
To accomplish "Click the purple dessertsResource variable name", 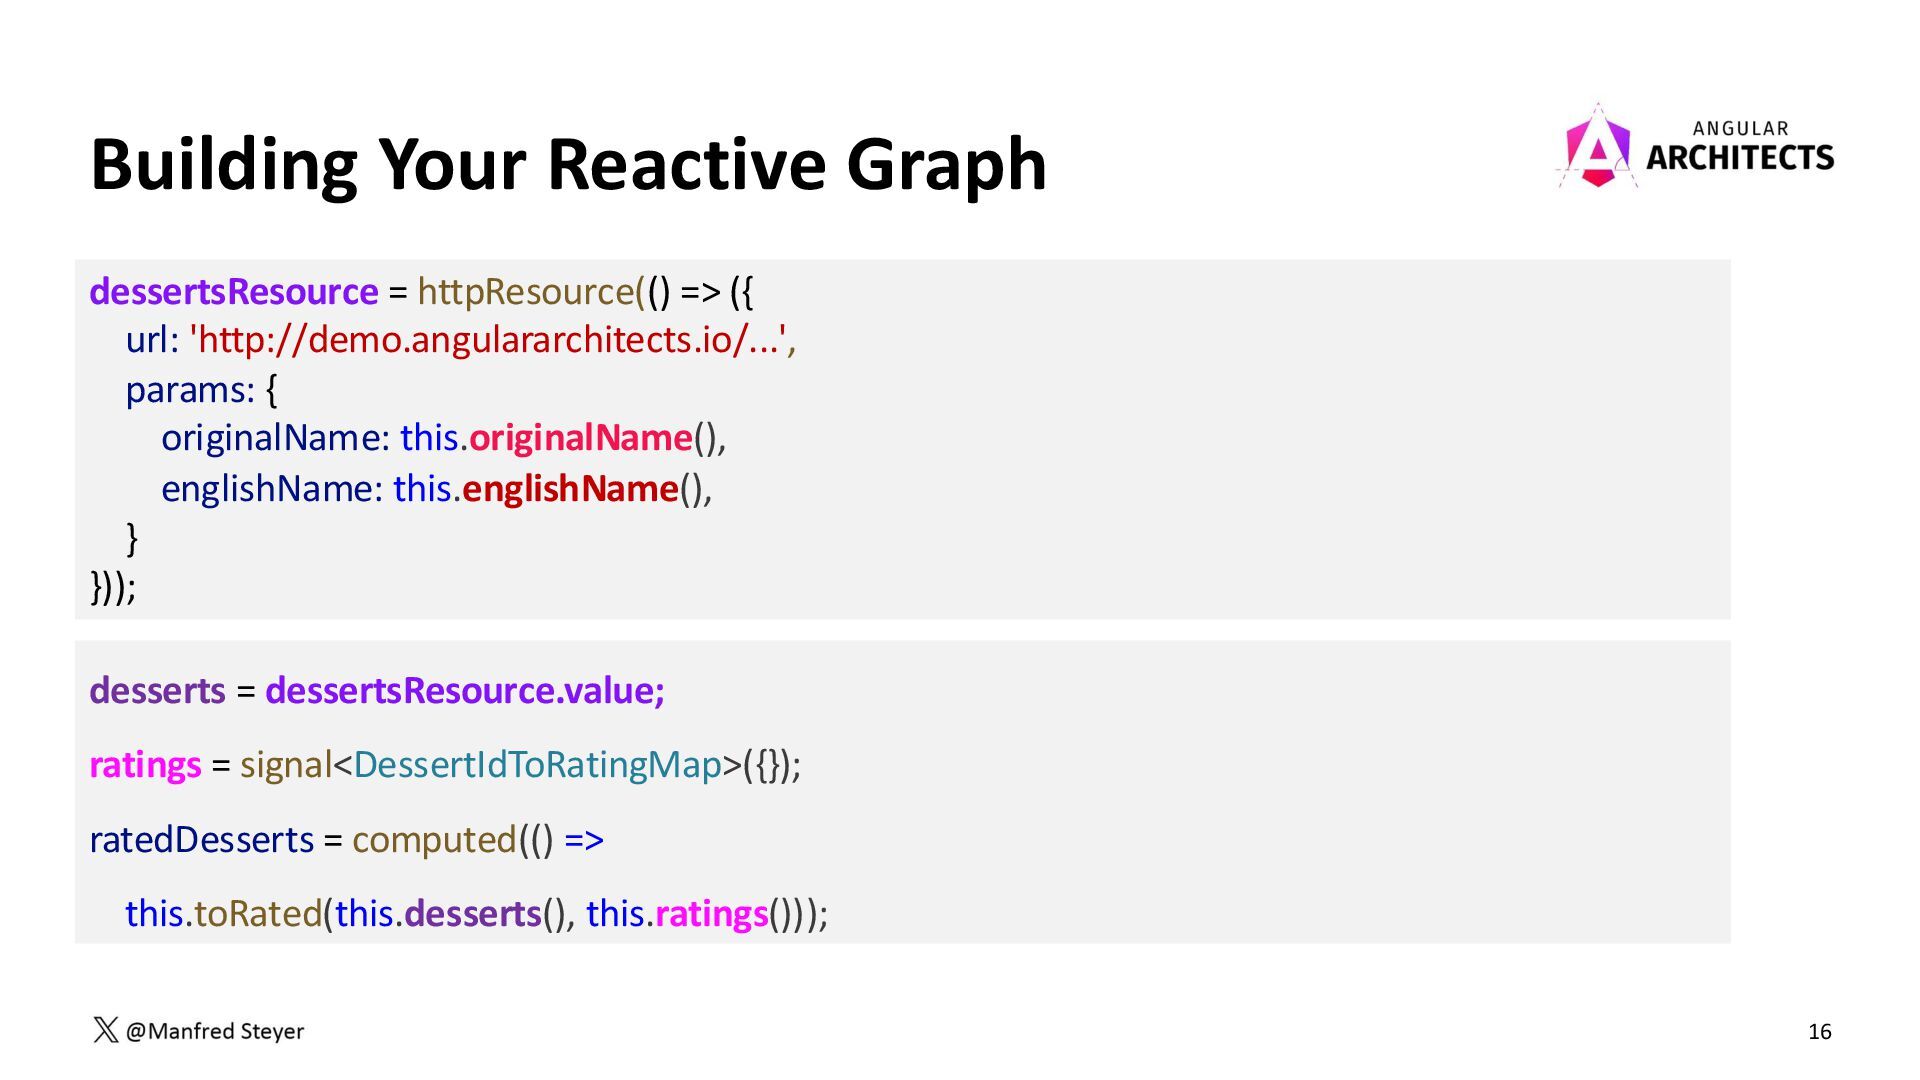I will click(234, 291).
